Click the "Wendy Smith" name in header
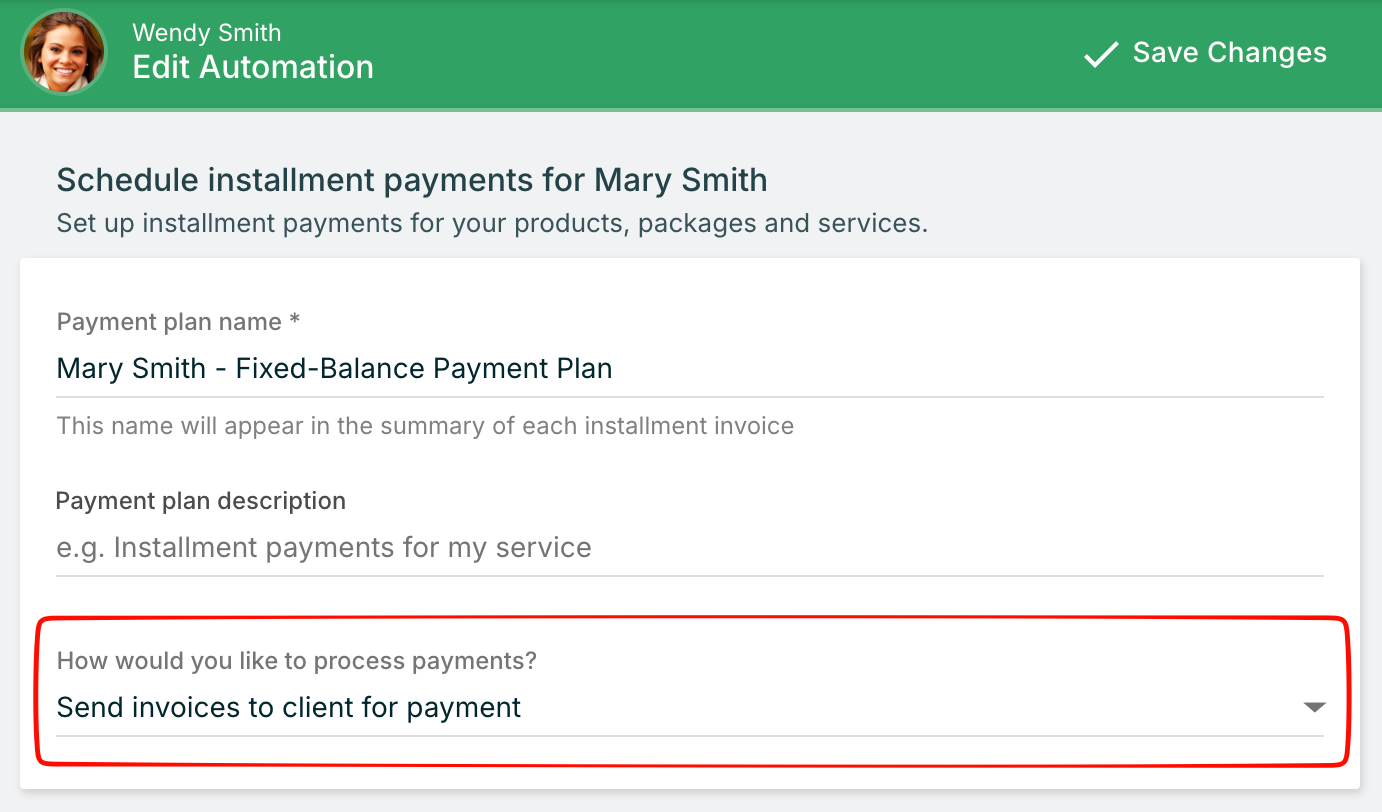The height and width of the screenshot is (812, 1382). (x=207, y=33)
